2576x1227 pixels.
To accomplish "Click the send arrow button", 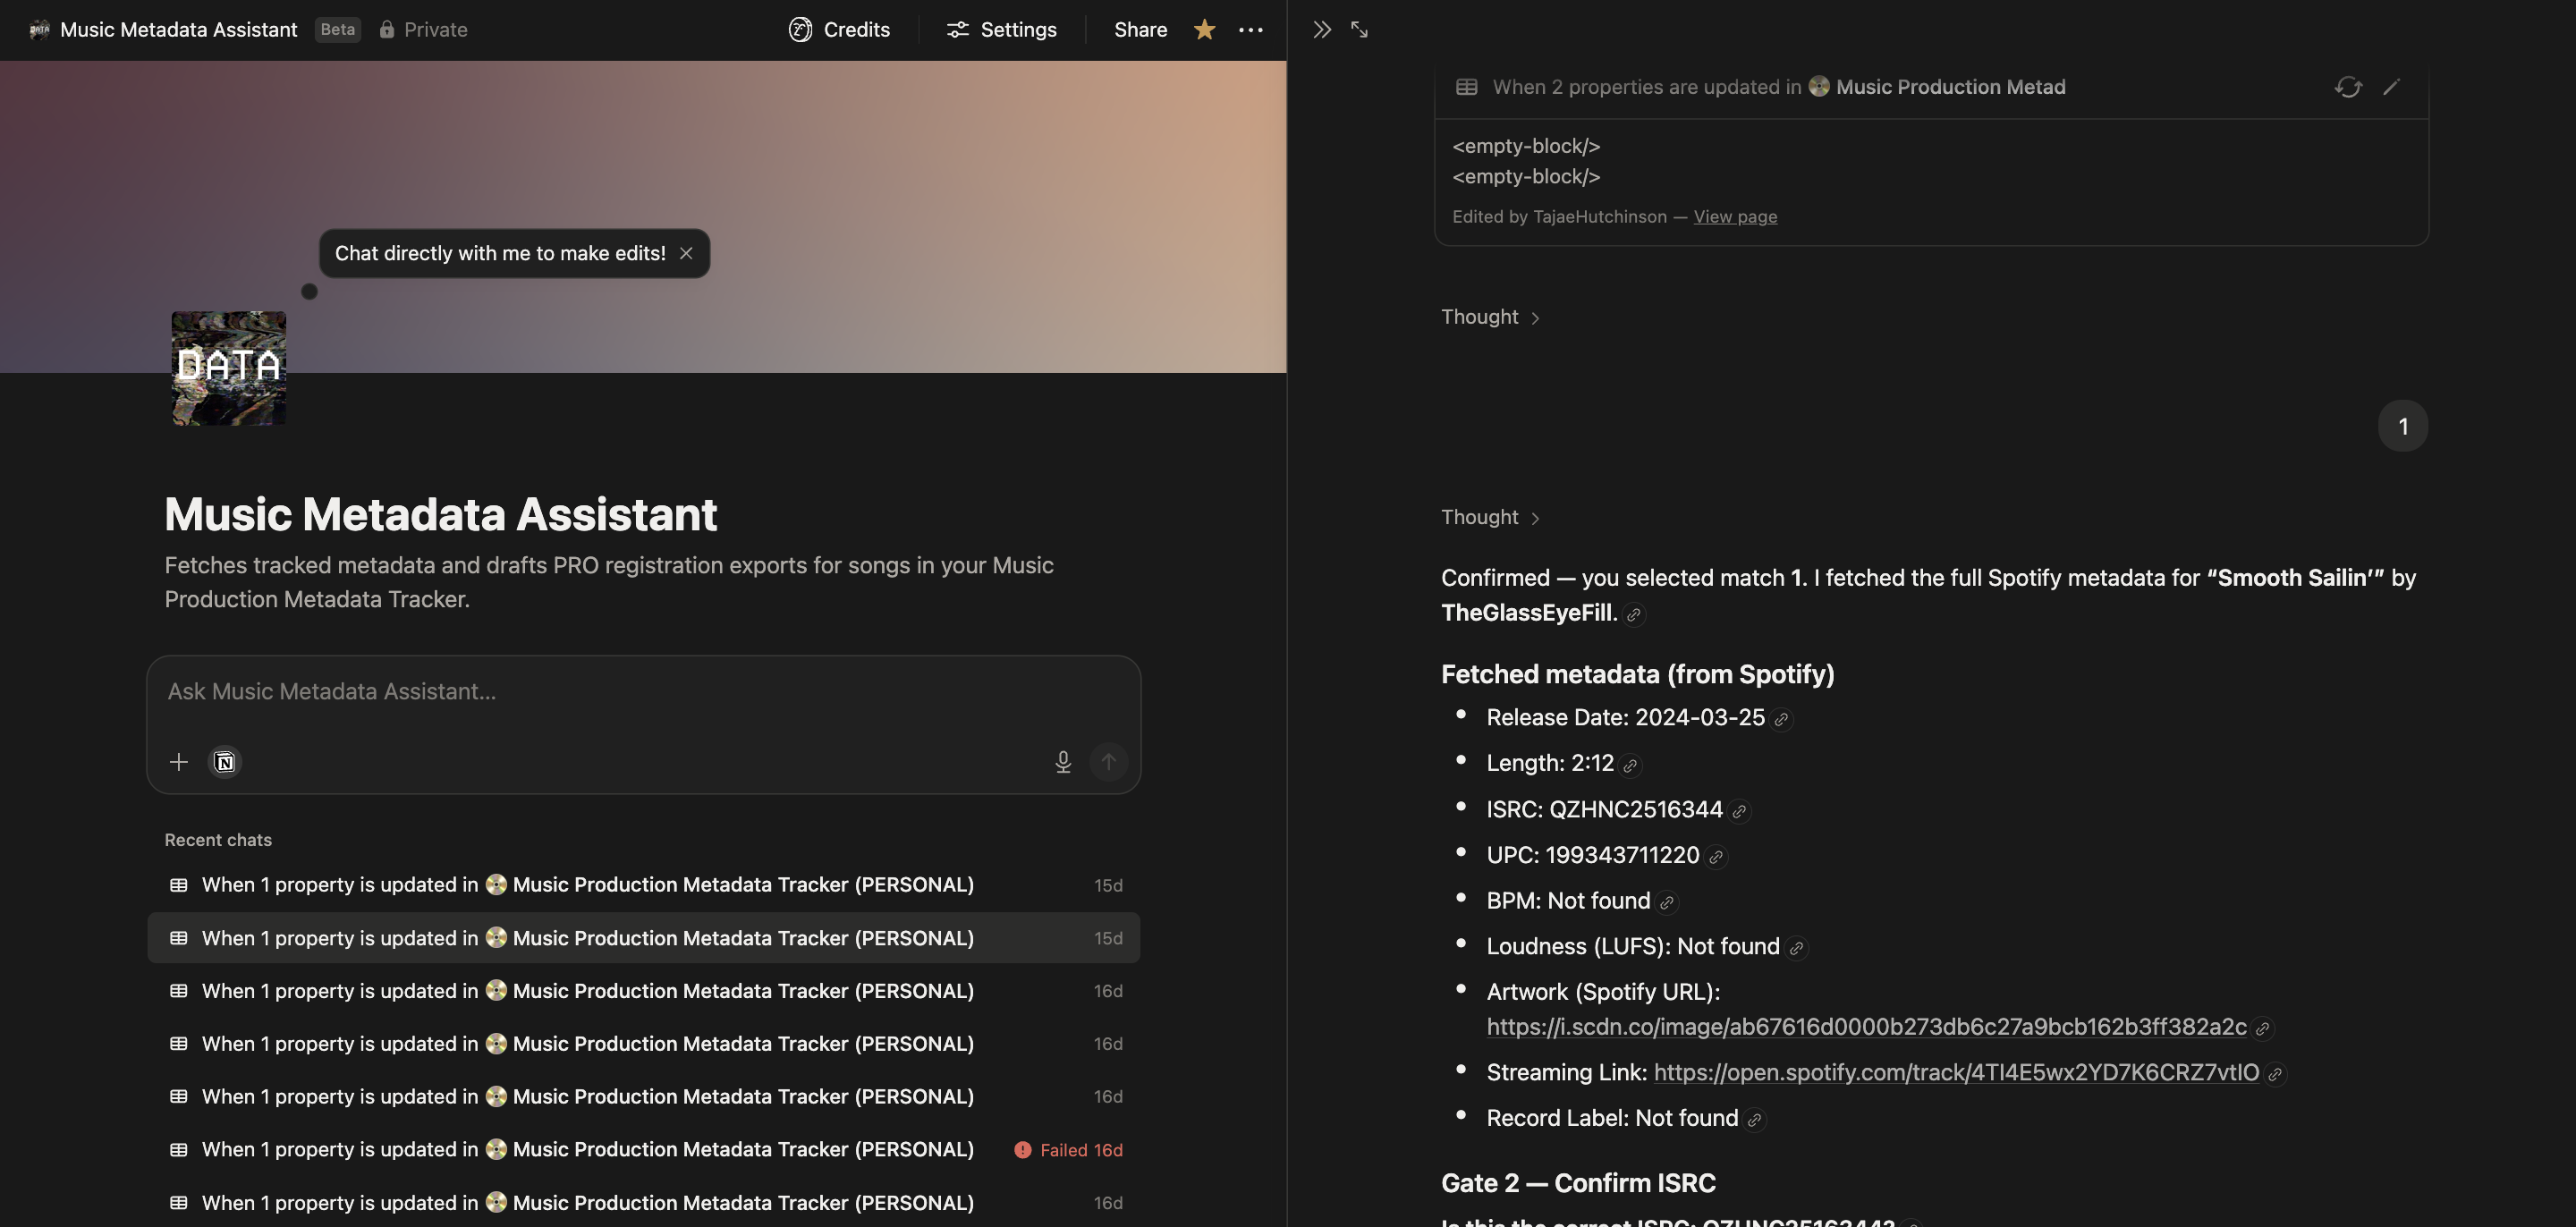I will (x=1108, y=762).
